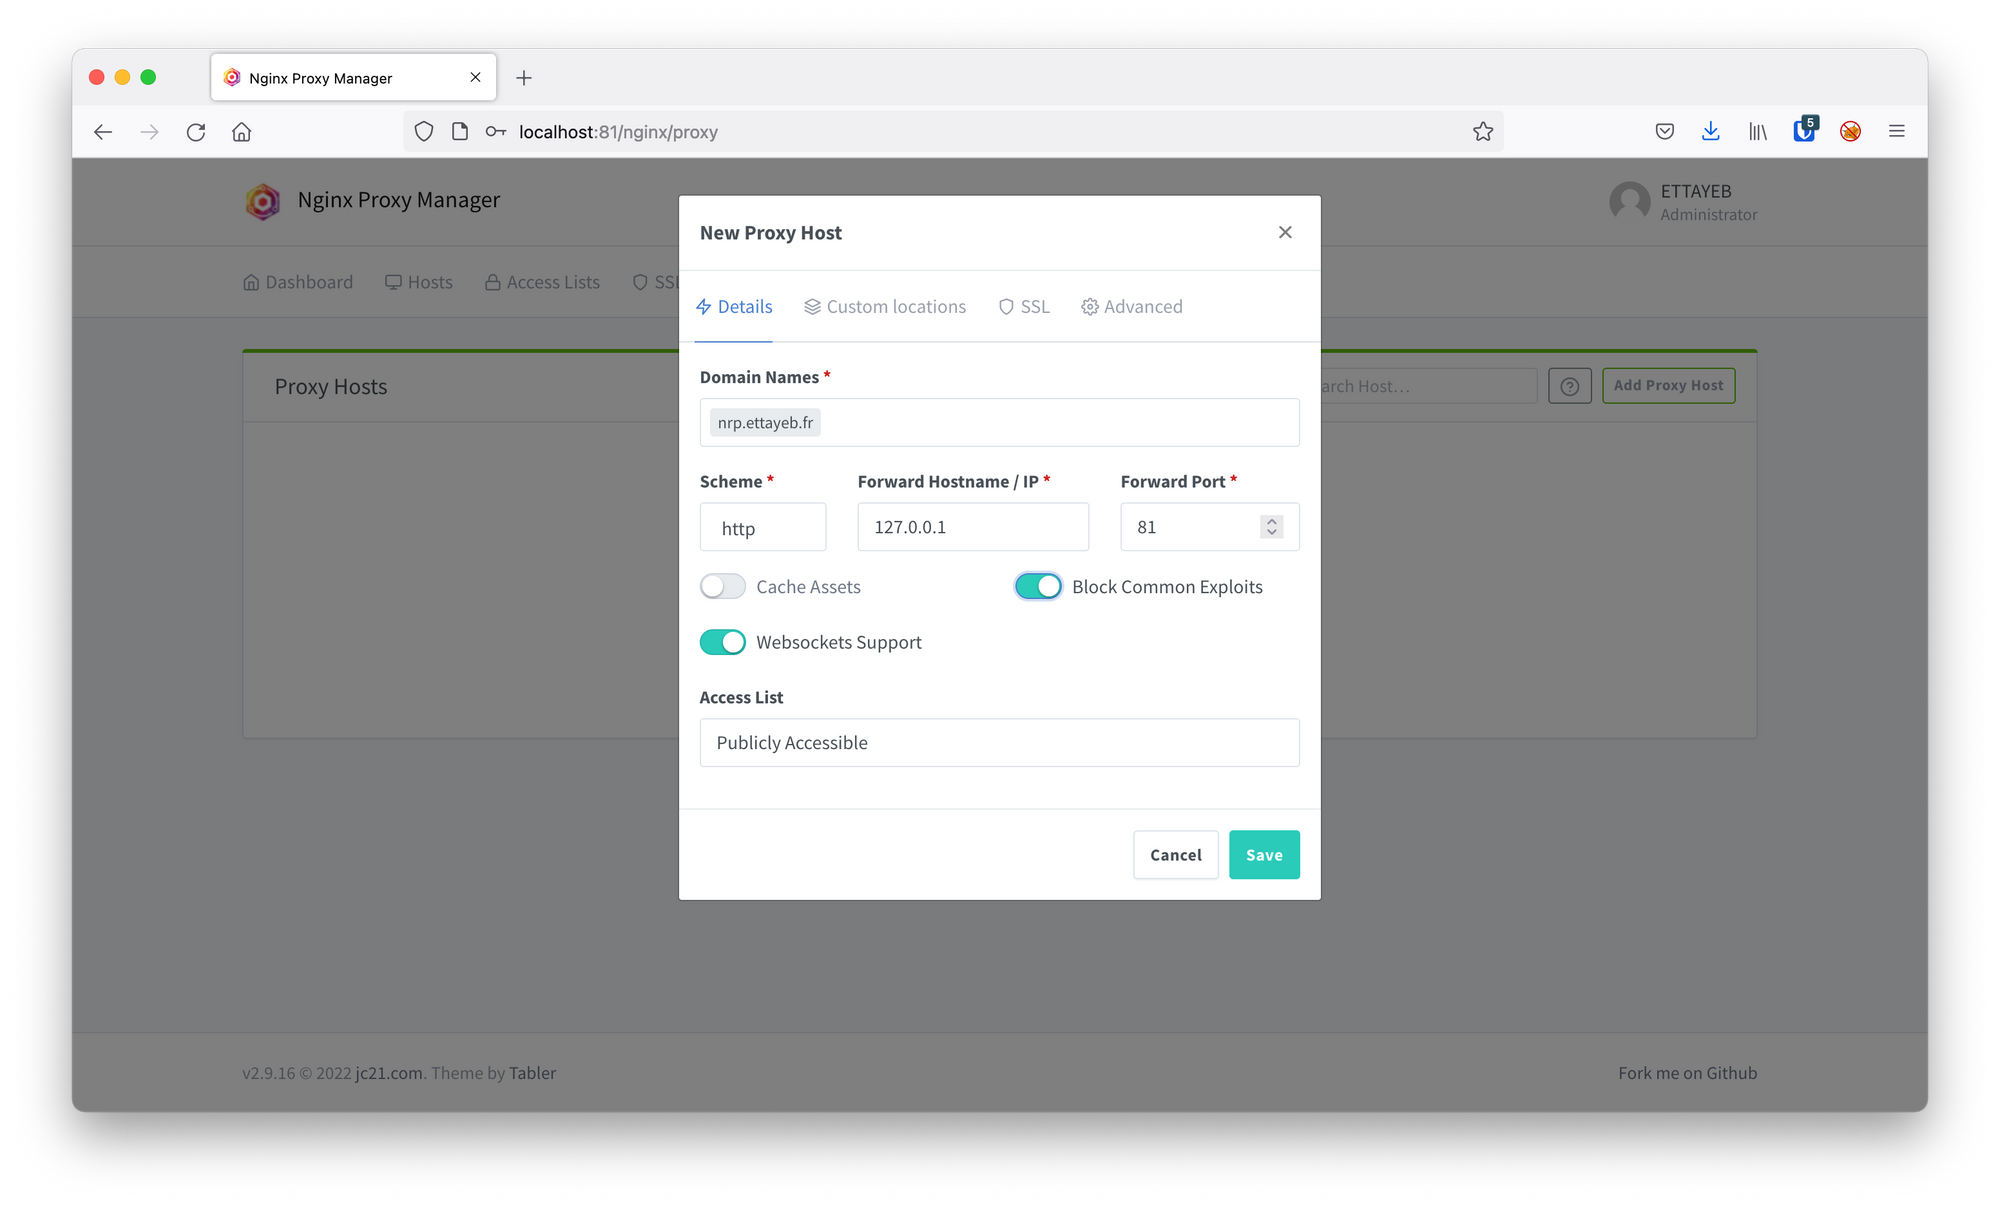This screenshot has height=1207, width=2000.
Task: Click the Save button
Action: tap(1264, 855)
